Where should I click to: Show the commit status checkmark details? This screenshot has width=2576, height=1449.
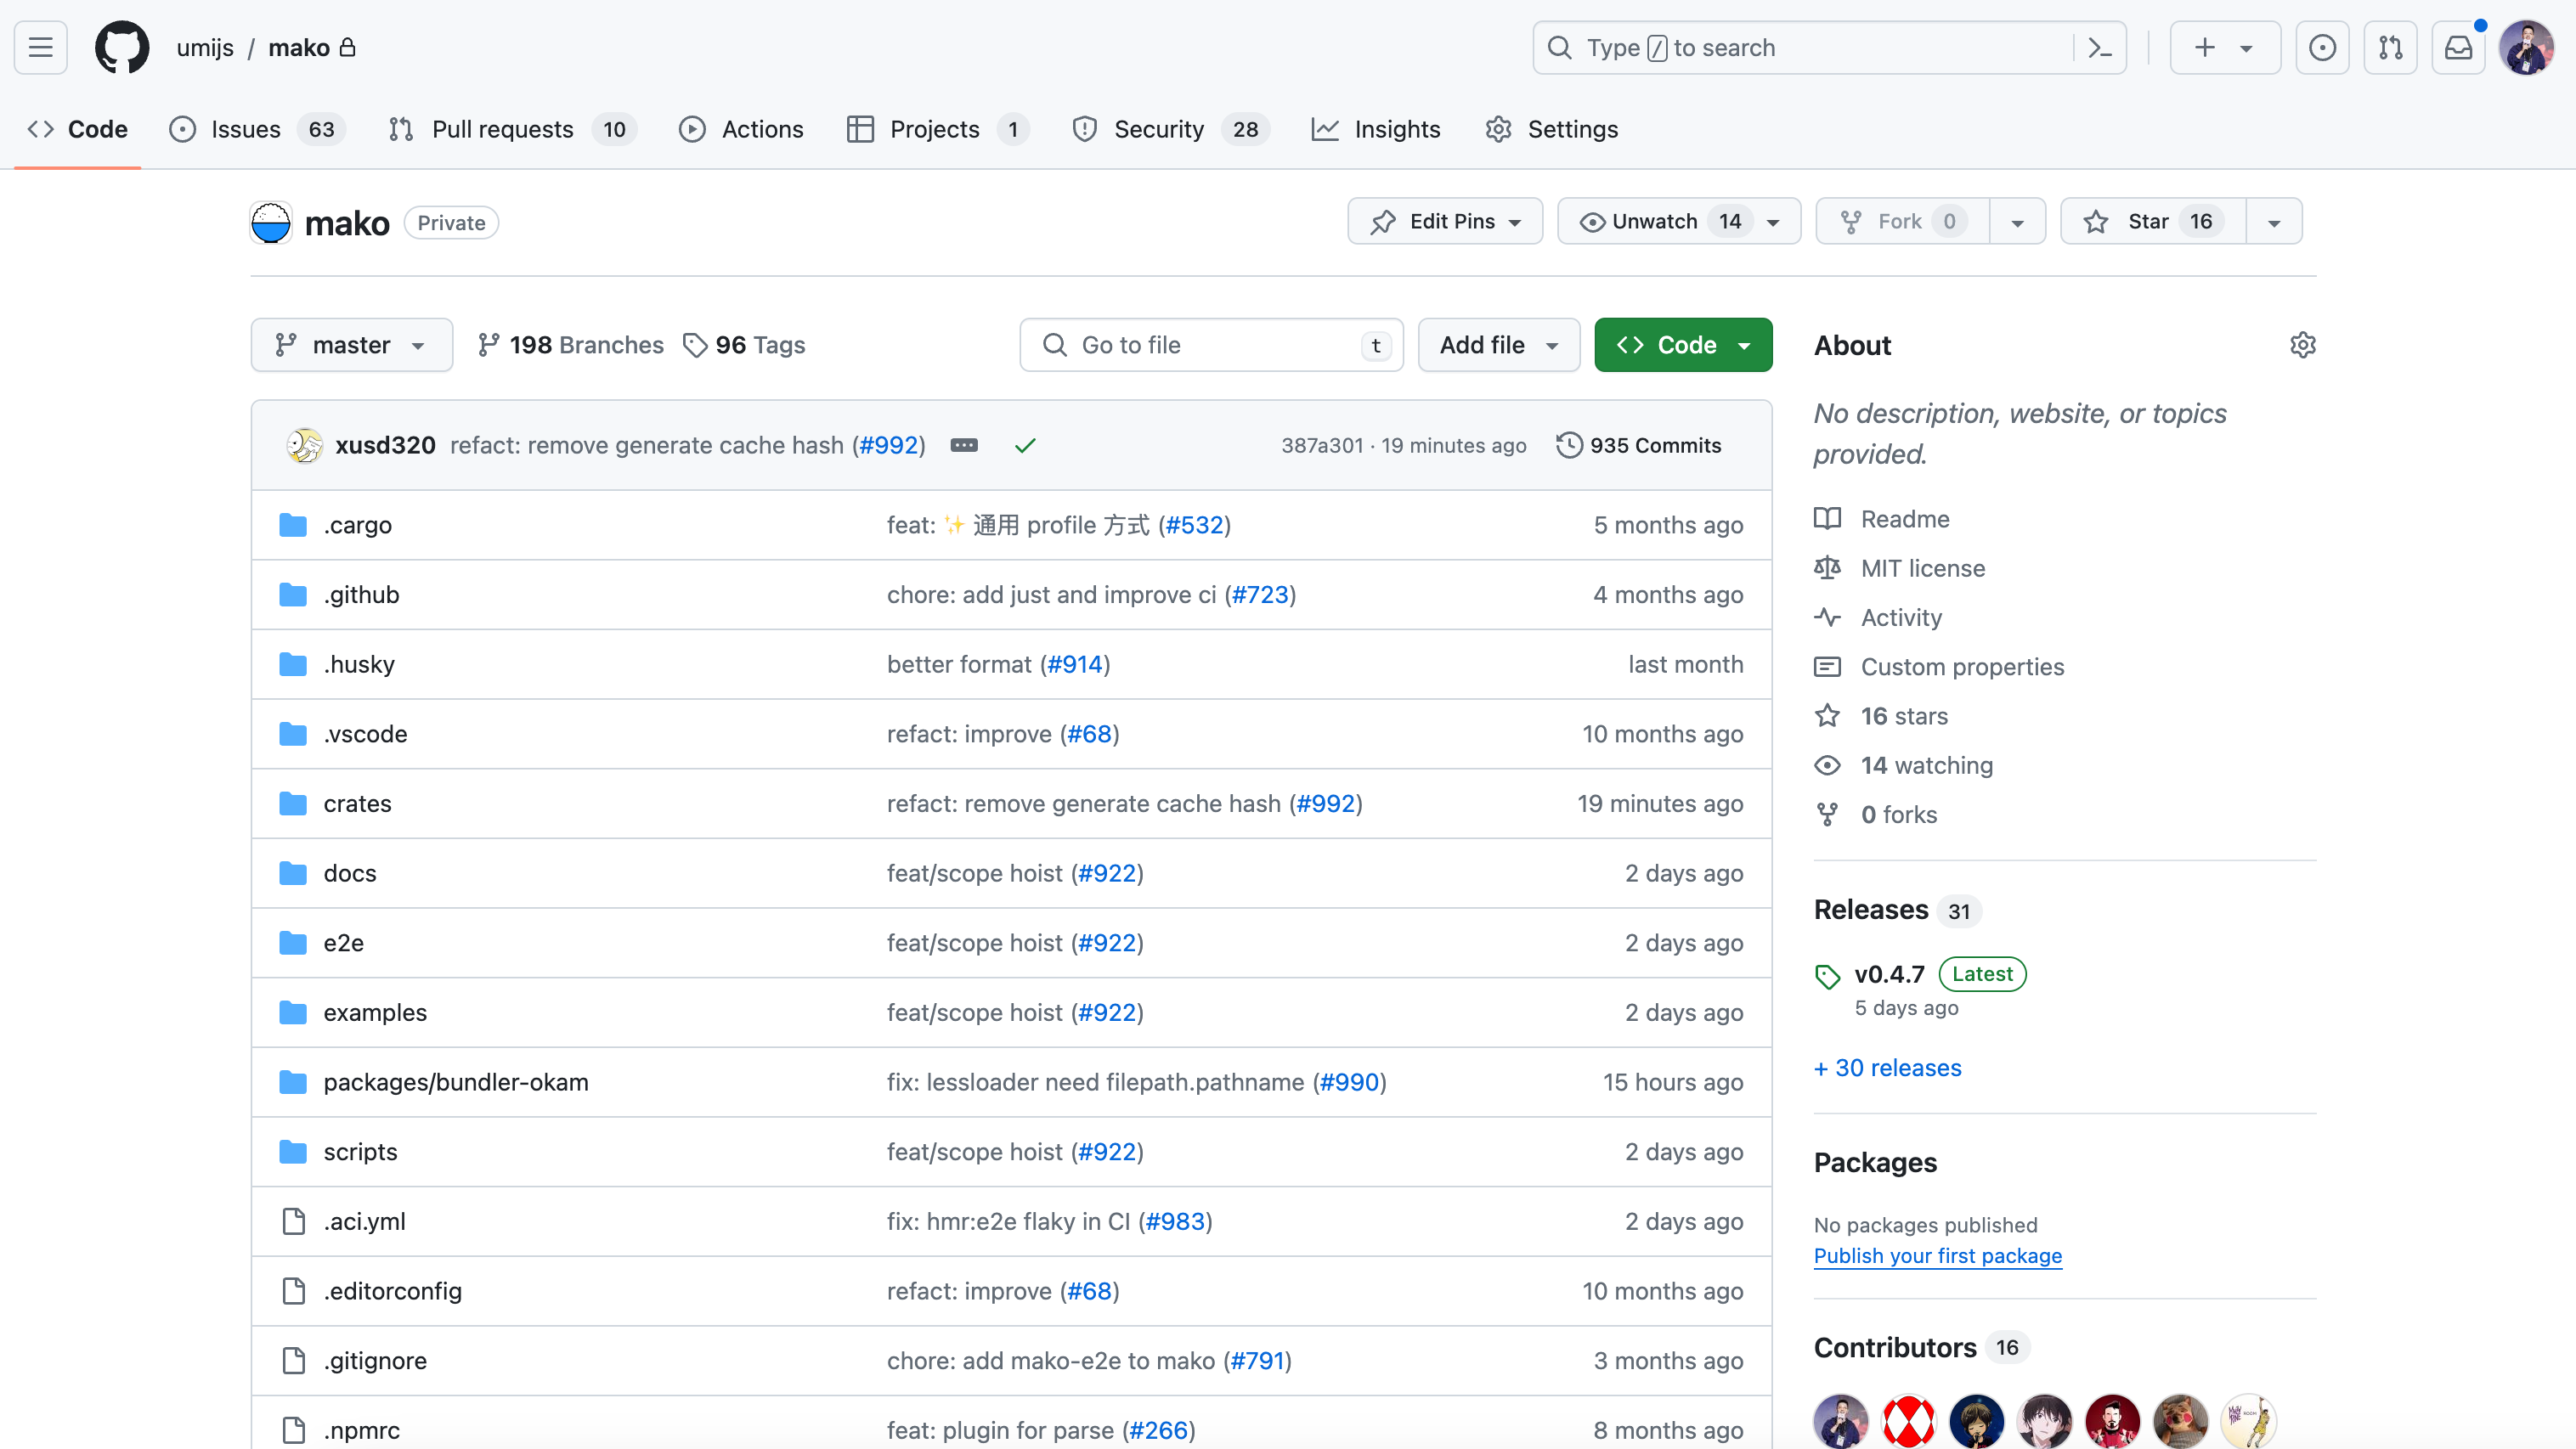click(x=1025, y=445)
